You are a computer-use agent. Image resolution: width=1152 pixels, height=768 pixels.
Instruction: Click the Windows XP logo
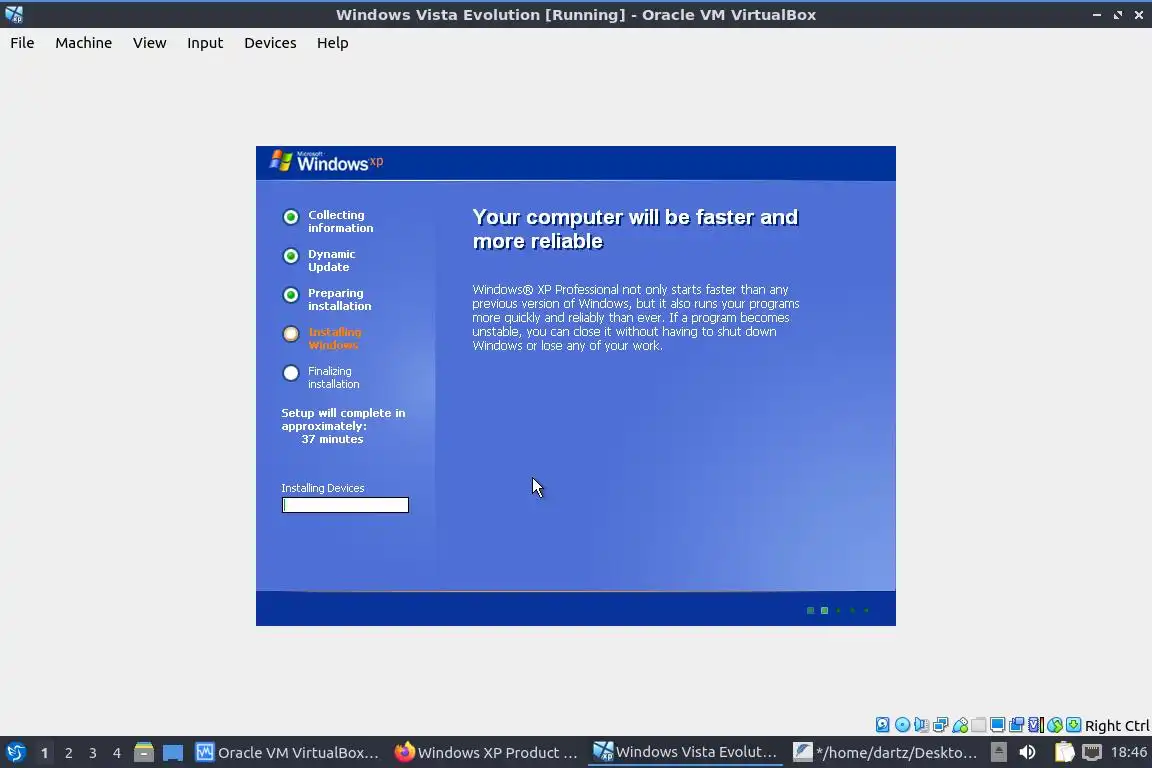(326, 162)
